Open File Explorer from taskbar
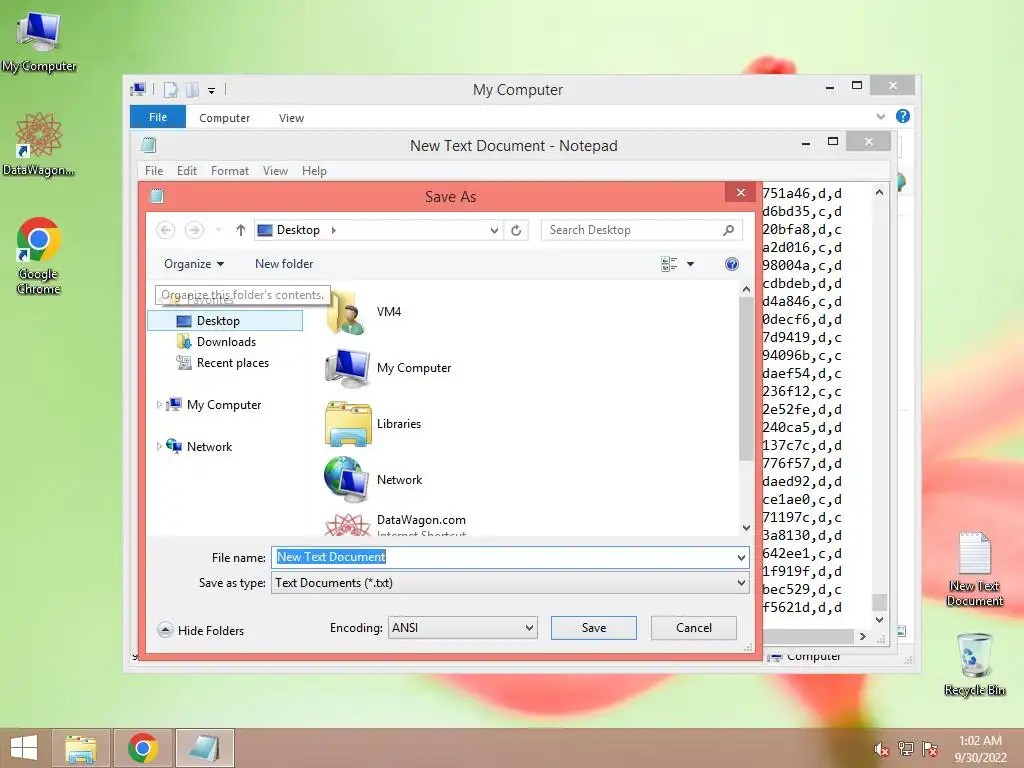 click(81, 748)
